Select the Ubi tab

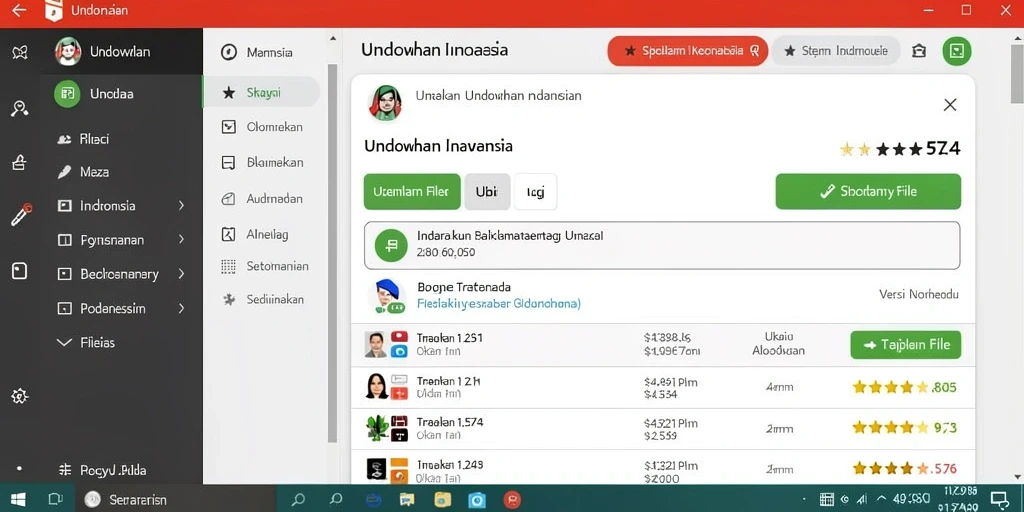click(487, 191)
